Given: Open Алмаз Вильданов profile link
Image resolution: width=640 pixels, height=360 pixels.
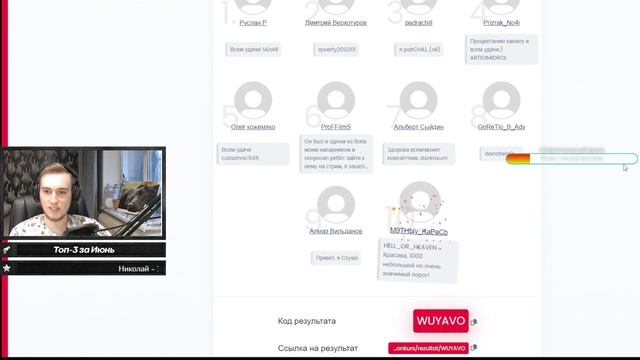Looking at the screenshot, I should [x=336, y=231].
